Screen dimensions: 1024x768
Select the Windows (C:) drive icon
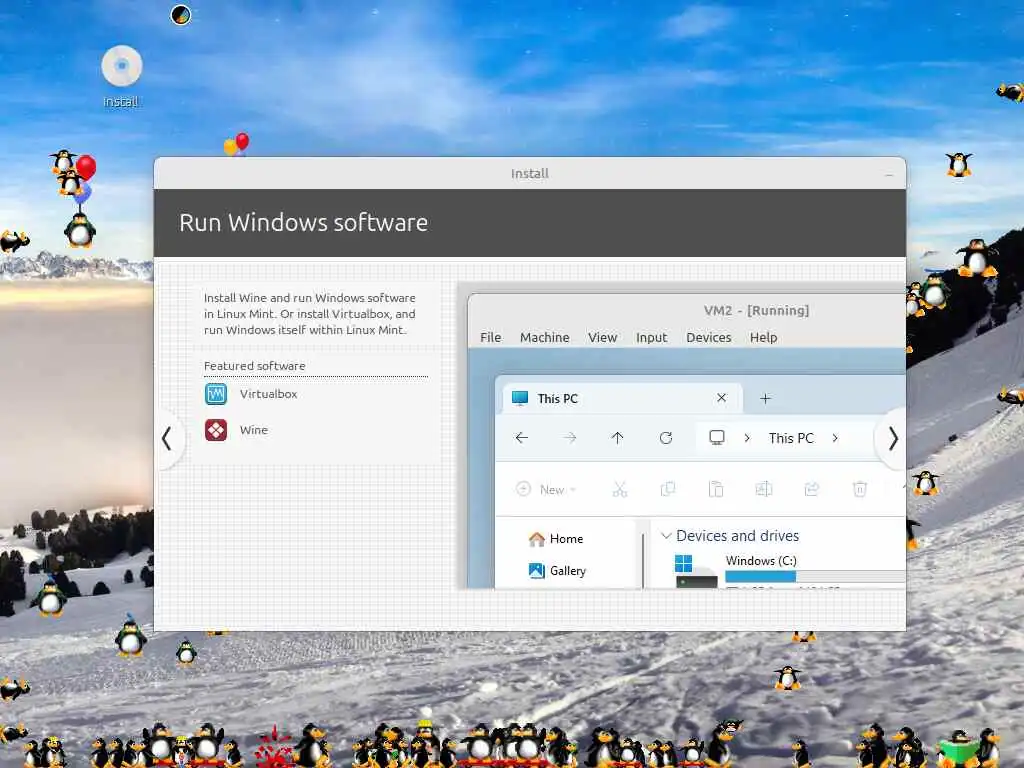696,571
